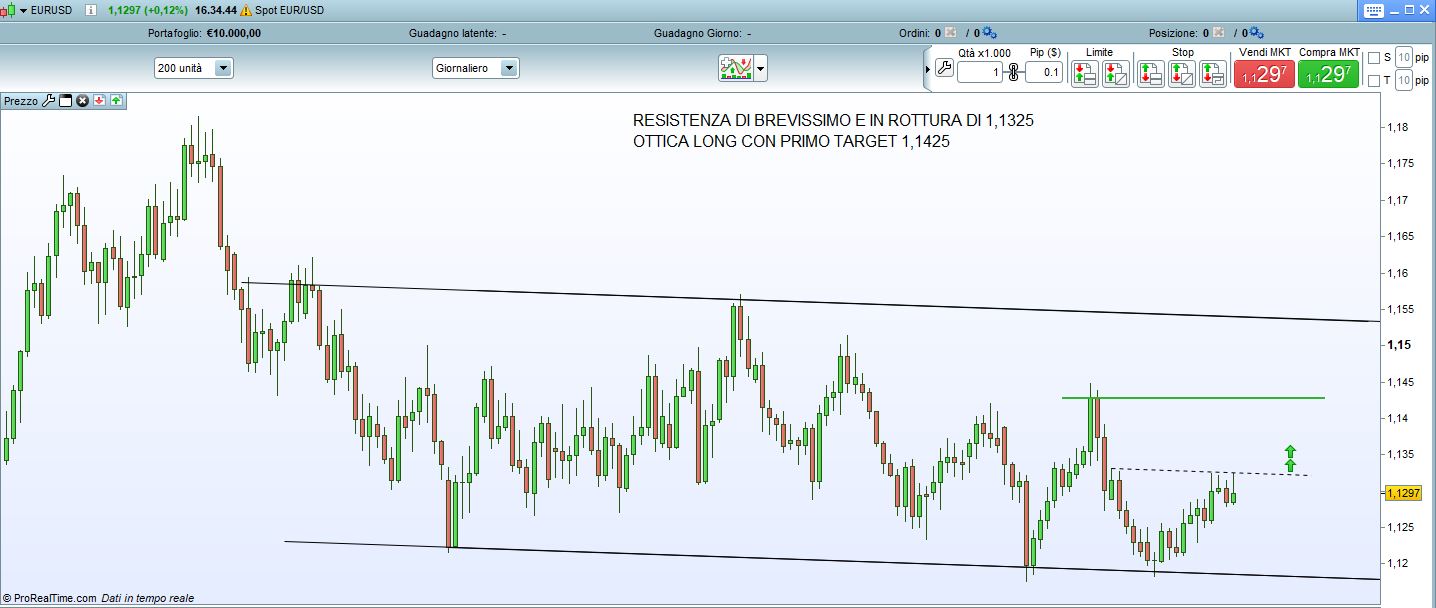Screen dimensions: 1436x608
Task: Enable the S stop checkbox
Action: tap(1373, 57)
